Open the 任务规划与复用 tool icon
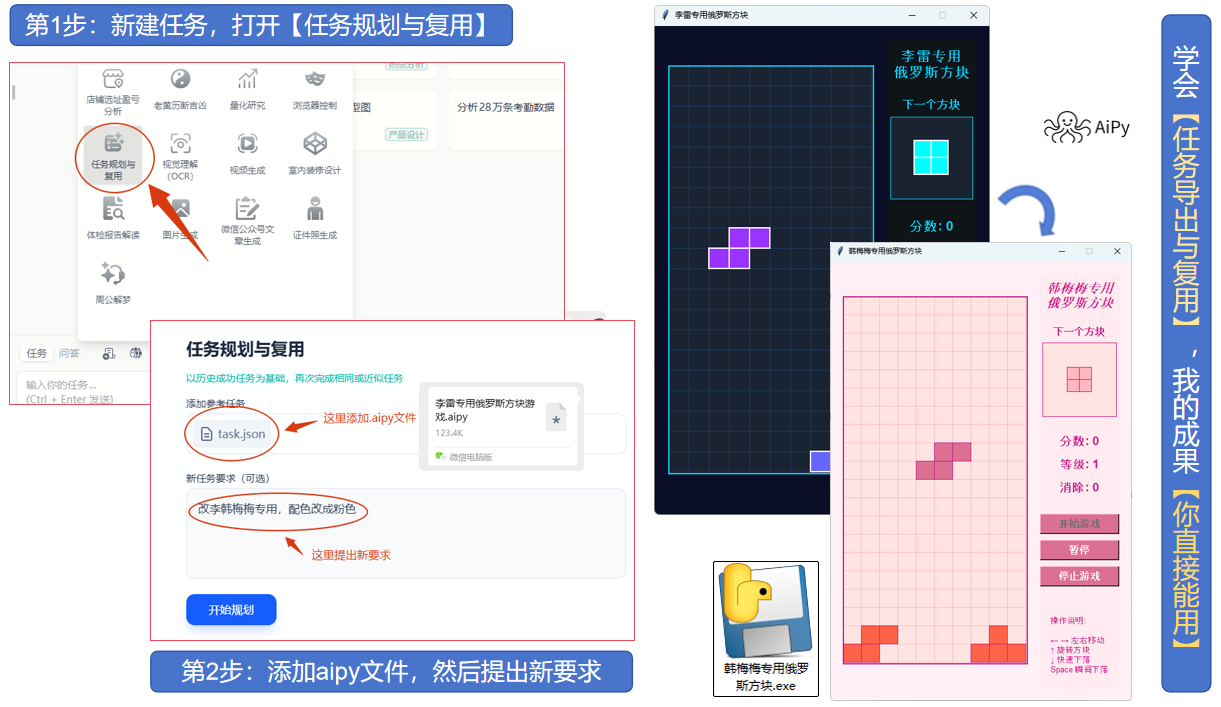 [113, 145]
